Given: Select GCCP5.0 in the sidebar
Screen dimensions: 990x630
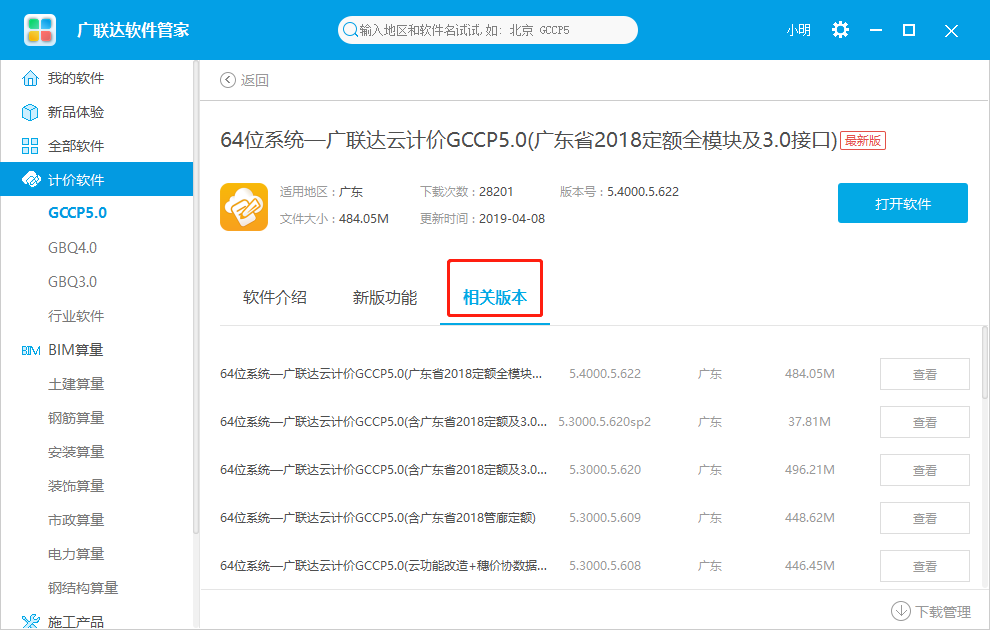Looking at the screenshot, I should point(78,213).
